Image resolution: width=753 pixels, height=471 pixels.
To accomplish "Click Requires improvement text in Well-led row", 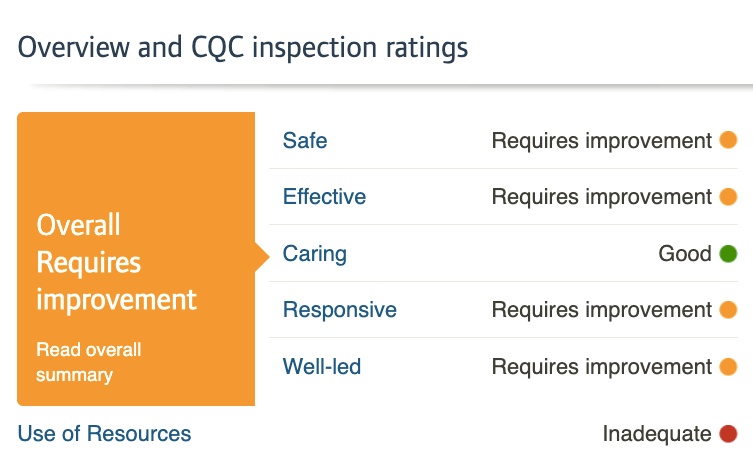I will (601, 367).
